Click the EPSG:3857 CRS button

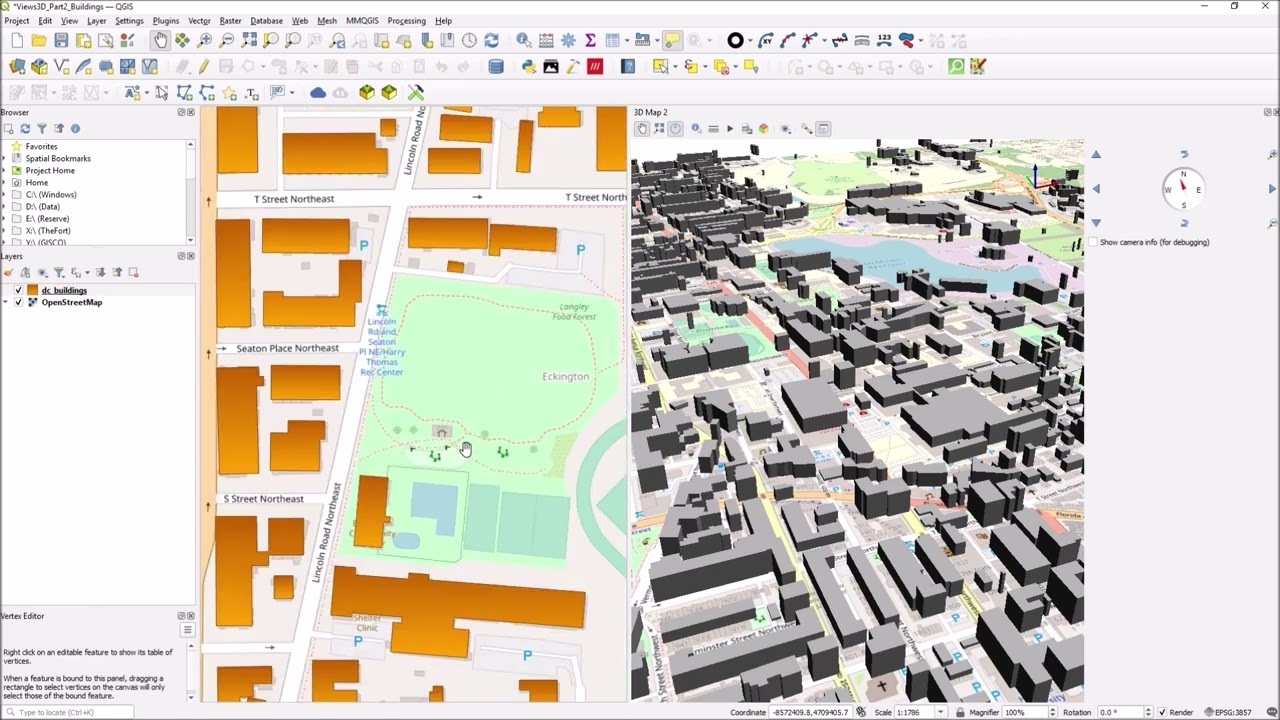pos(1227,712)
